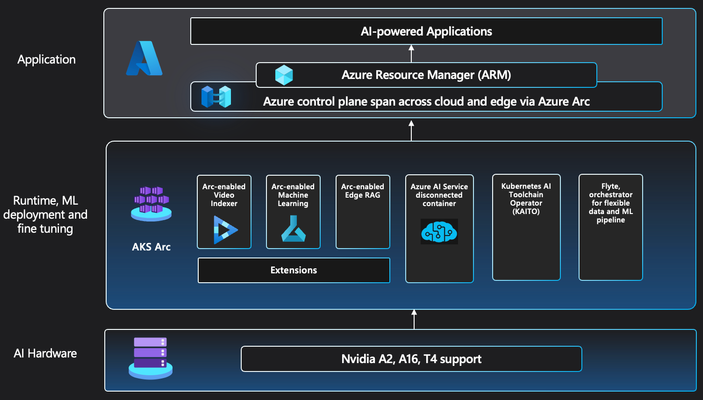Click the AKS Arc cluster icon
703x400 pixels.
(151, 204)
